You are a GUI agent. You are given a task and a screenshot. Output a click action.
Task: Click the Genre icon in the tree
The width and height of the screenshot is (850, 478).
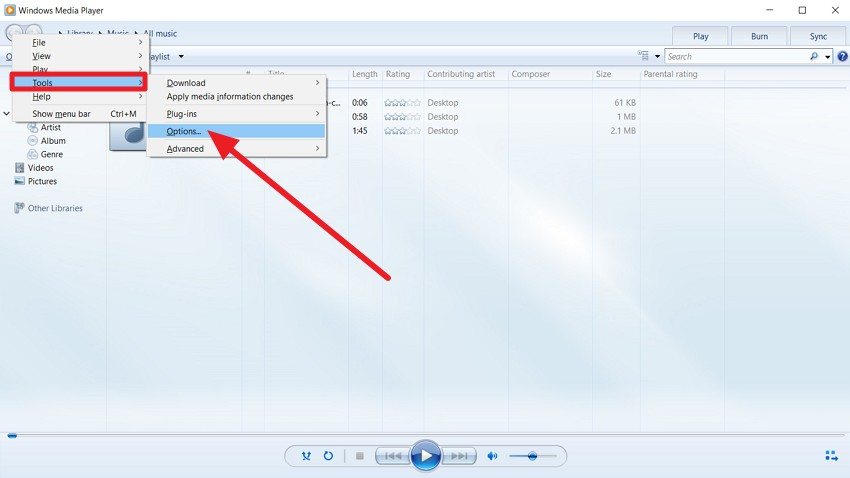33,154
